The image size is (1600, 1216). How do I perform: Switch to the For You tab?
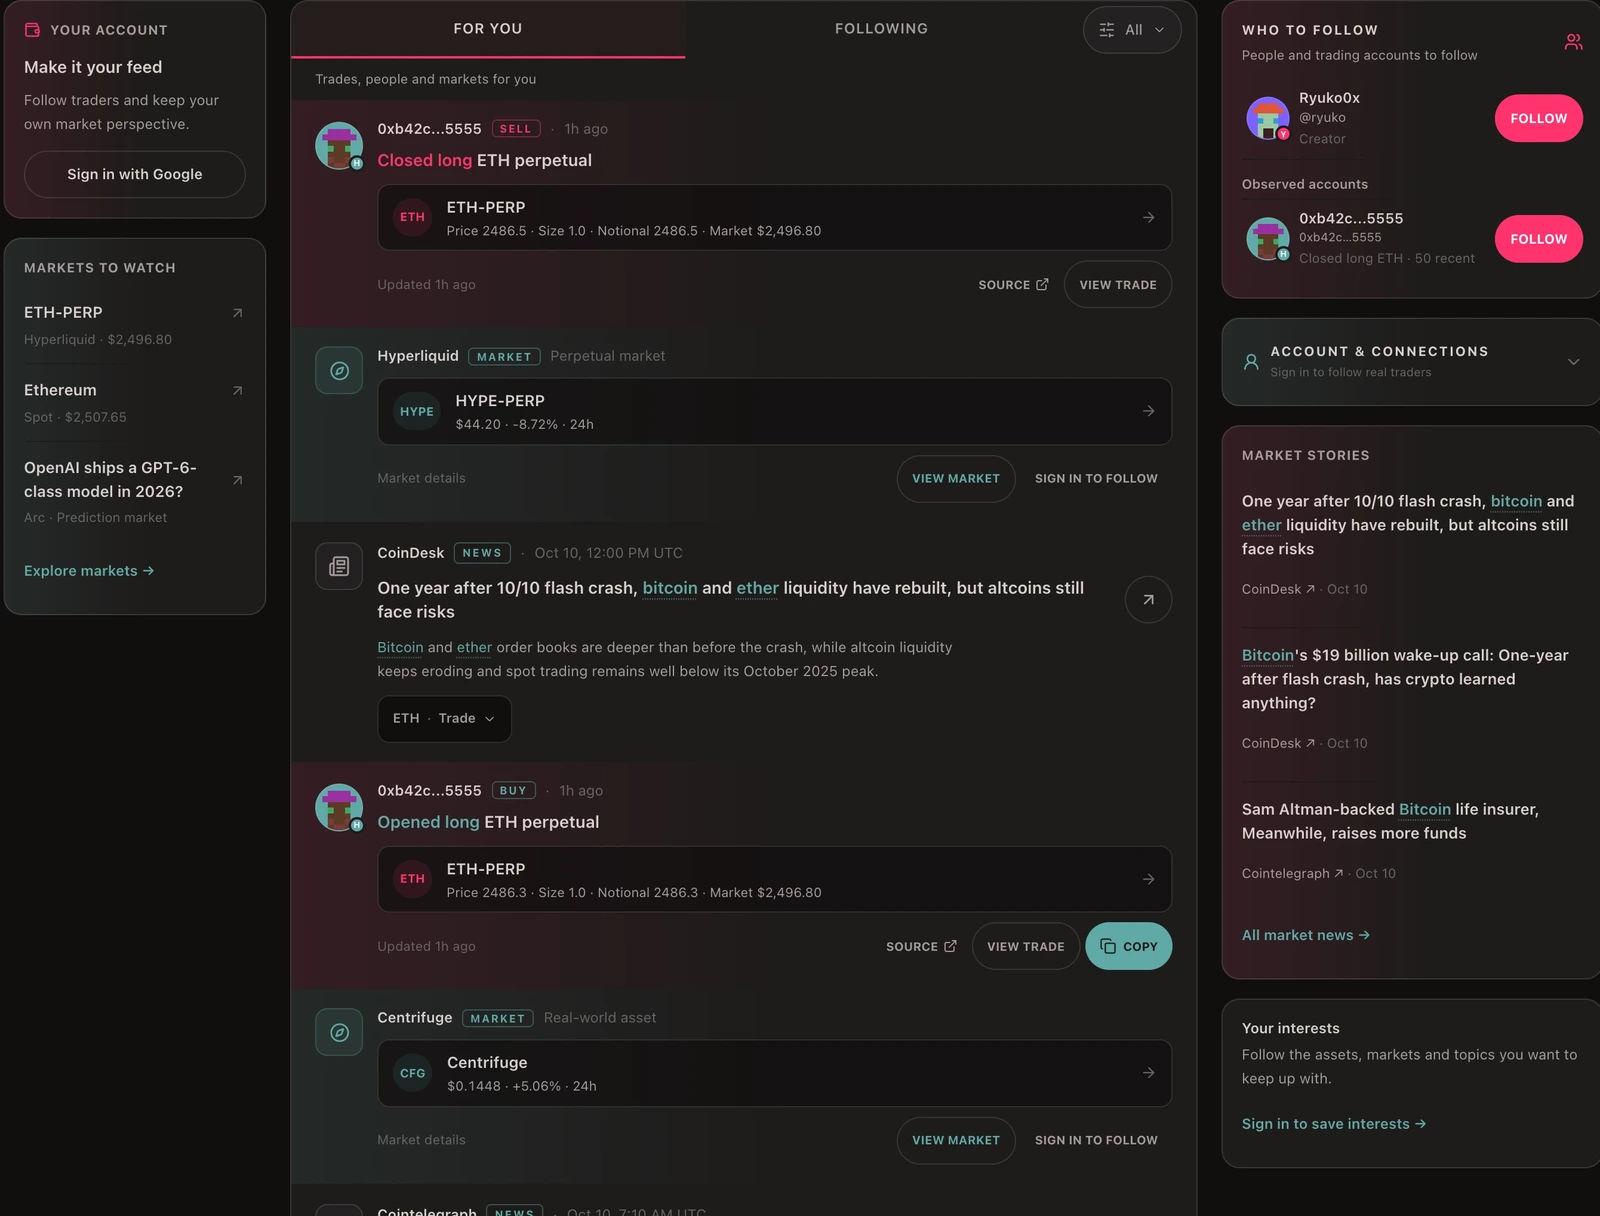pos(488,29)
